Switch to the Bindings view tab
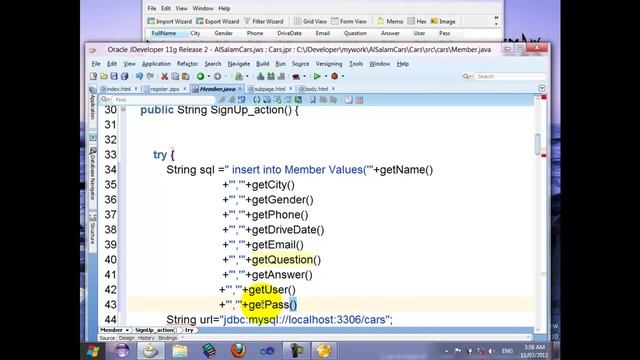The height and width of the screenshot is (360, 640). pyautogui.click(x=167, y=338)
